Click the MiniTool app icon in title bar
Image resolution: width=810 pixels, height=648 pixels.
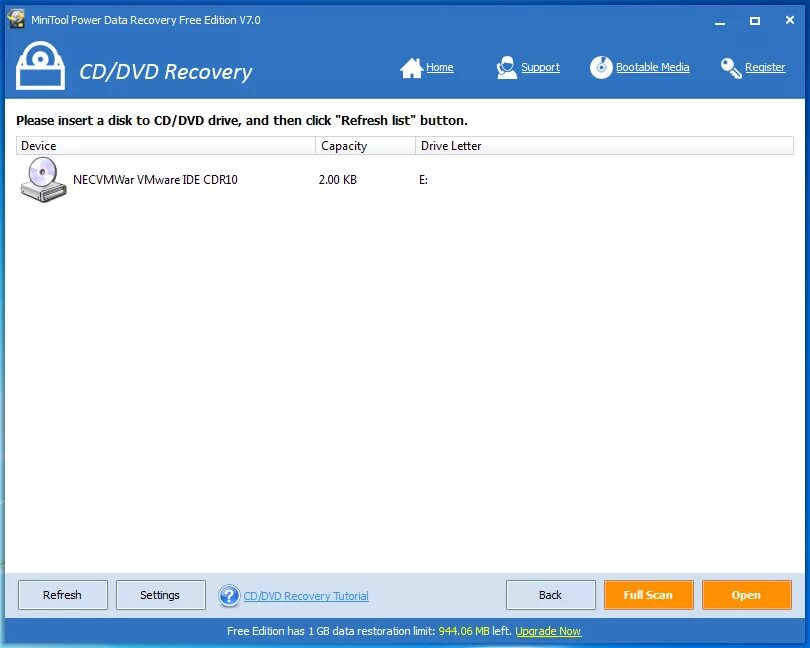pyautogui.click(x=16, y=20)
